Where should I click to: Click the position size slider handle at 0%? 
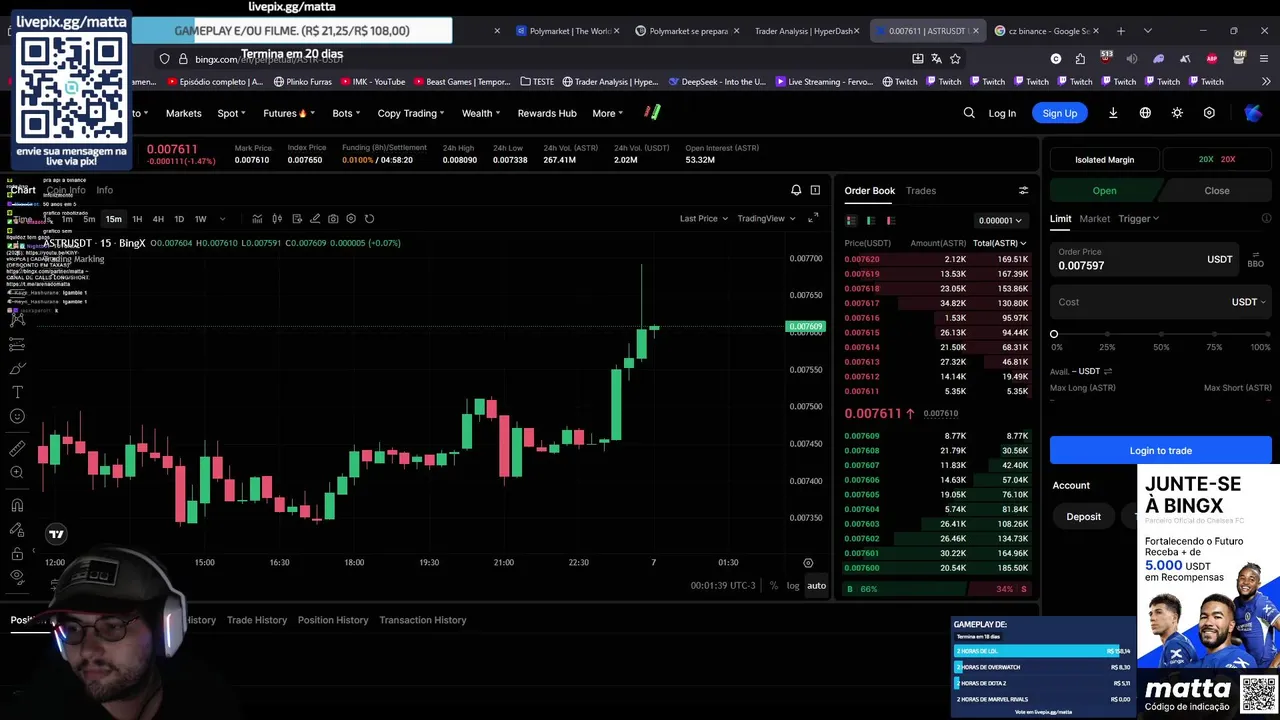coord(1054,334)
